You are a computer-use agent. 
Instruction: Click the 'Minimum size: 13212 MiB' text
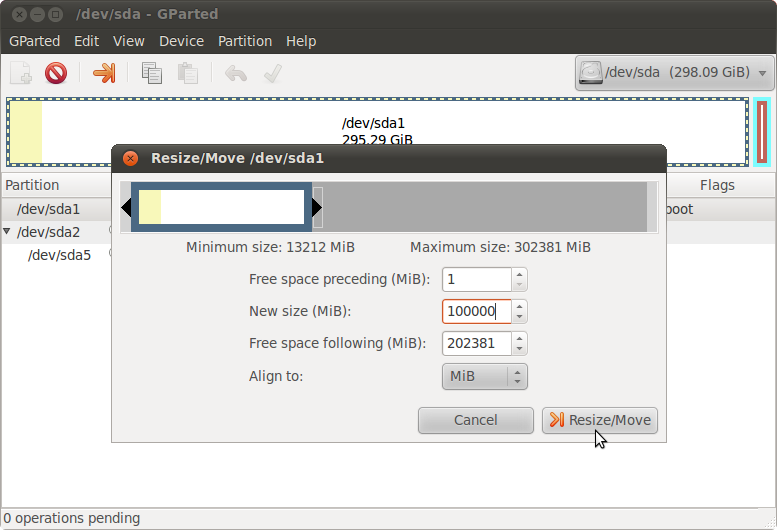[x=271, y=247]
